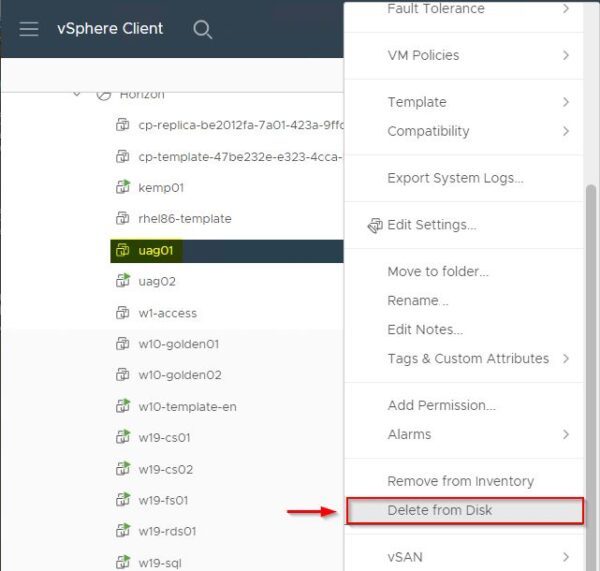Click the uag01 VM icon
The width and height of the screenshot is (600, 571).
[x=122, y=250]
